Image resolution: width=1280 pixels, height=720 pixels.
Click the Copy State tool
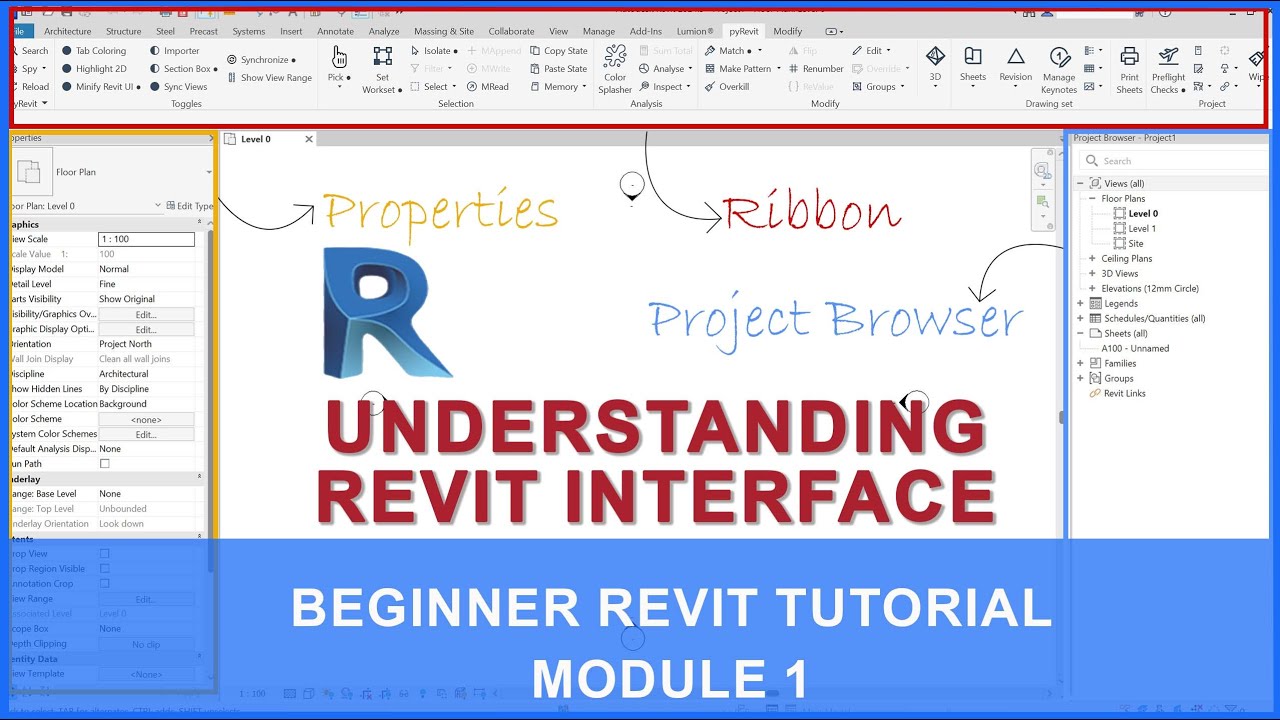point(558,51)
